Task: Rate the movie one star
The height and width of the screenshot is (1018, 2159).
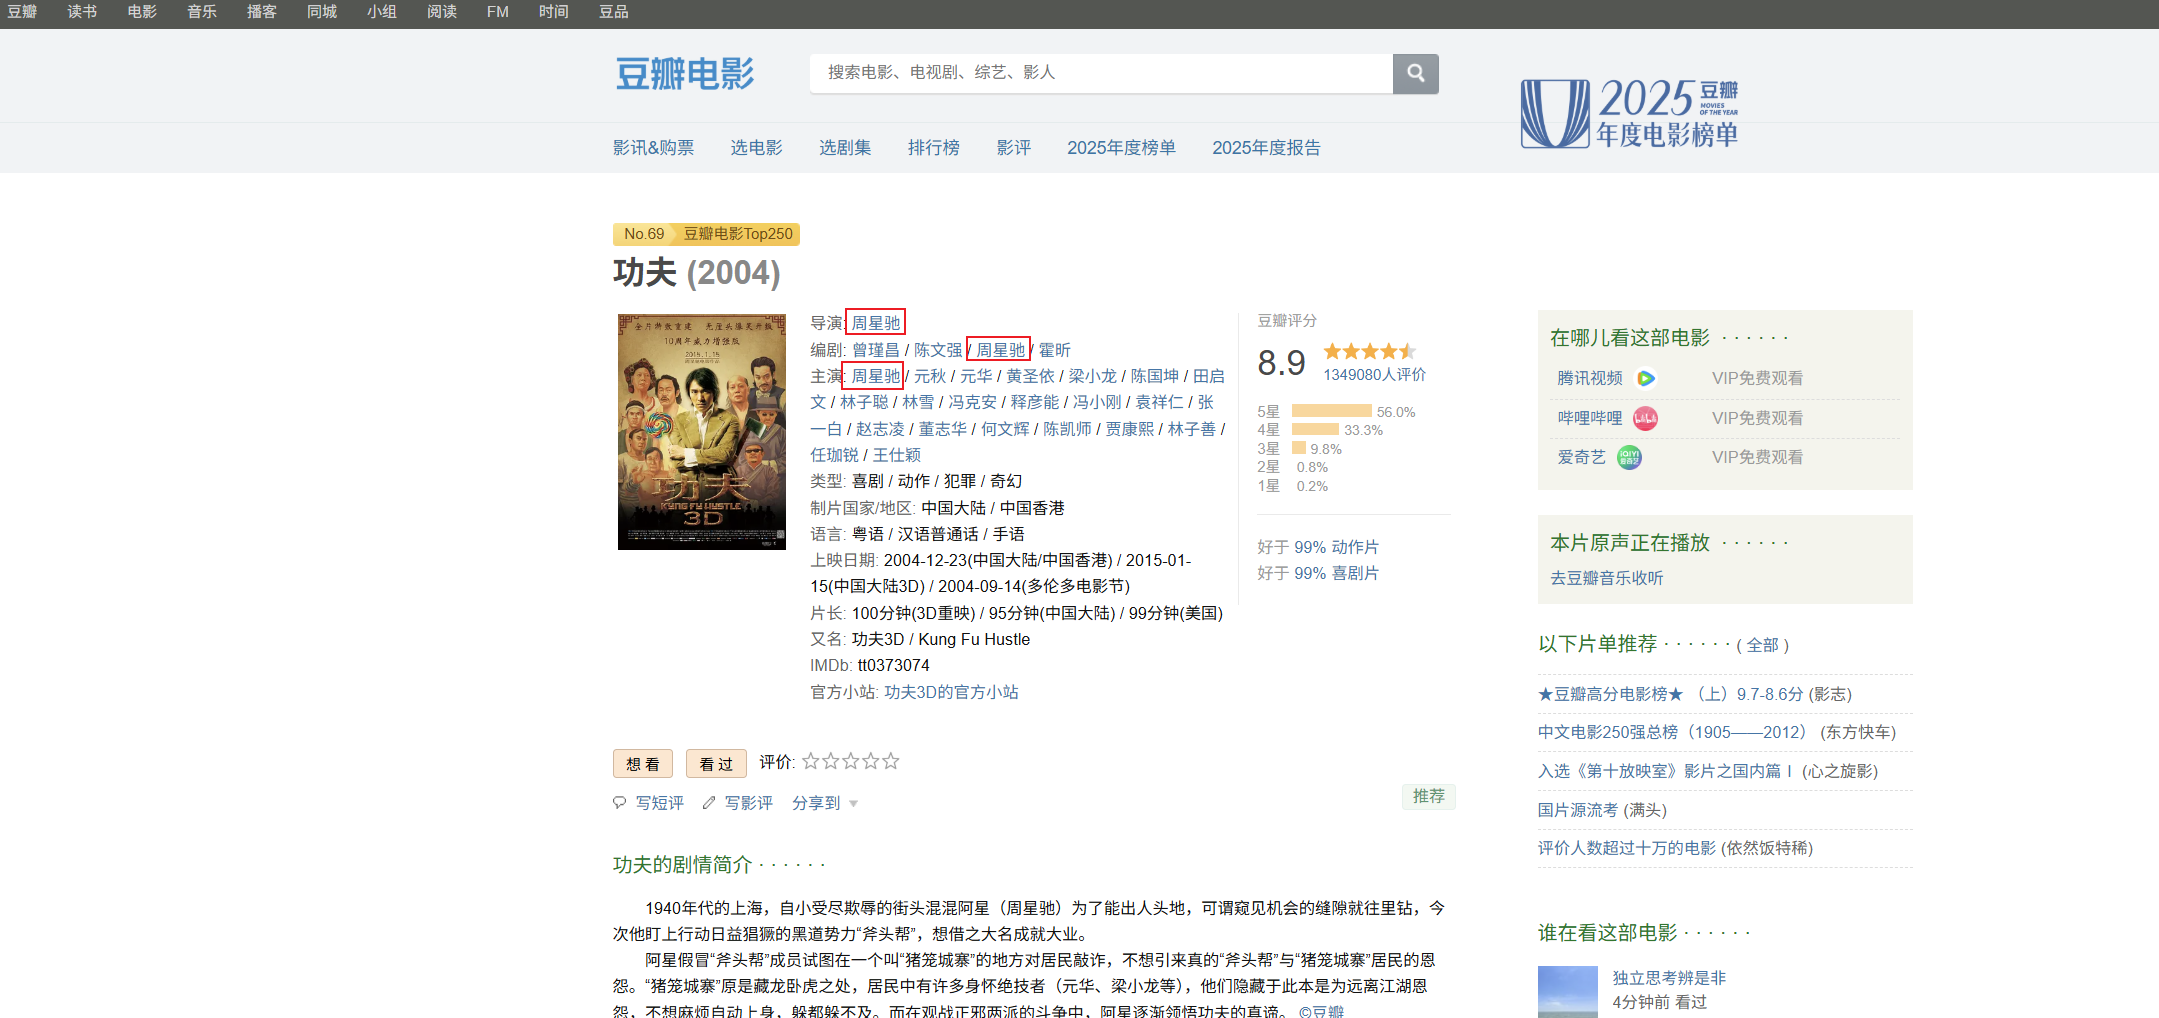Action: pyautogui.click(x=811, y=761)
